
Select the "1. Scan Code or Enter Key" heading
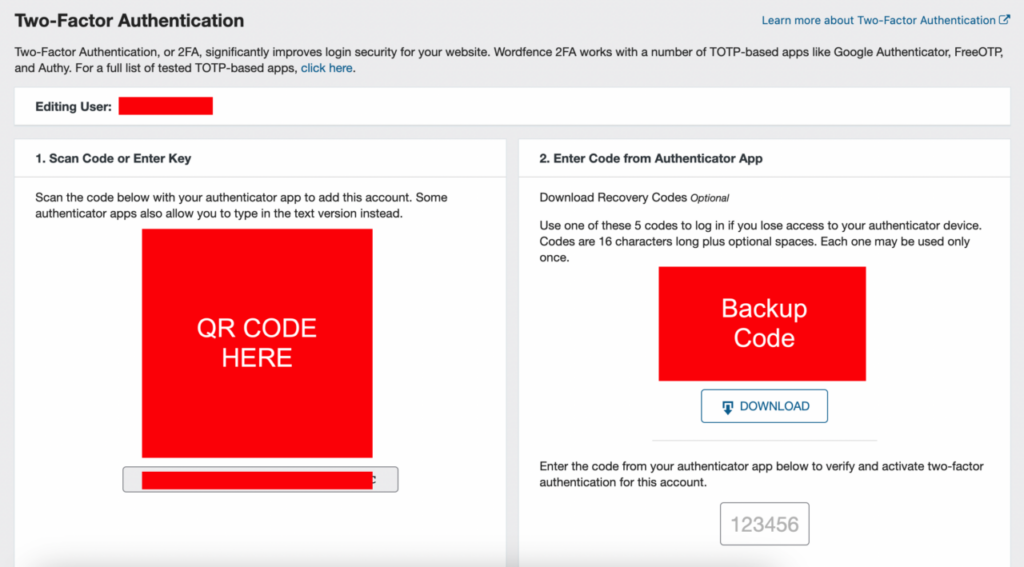click(113, 158)
